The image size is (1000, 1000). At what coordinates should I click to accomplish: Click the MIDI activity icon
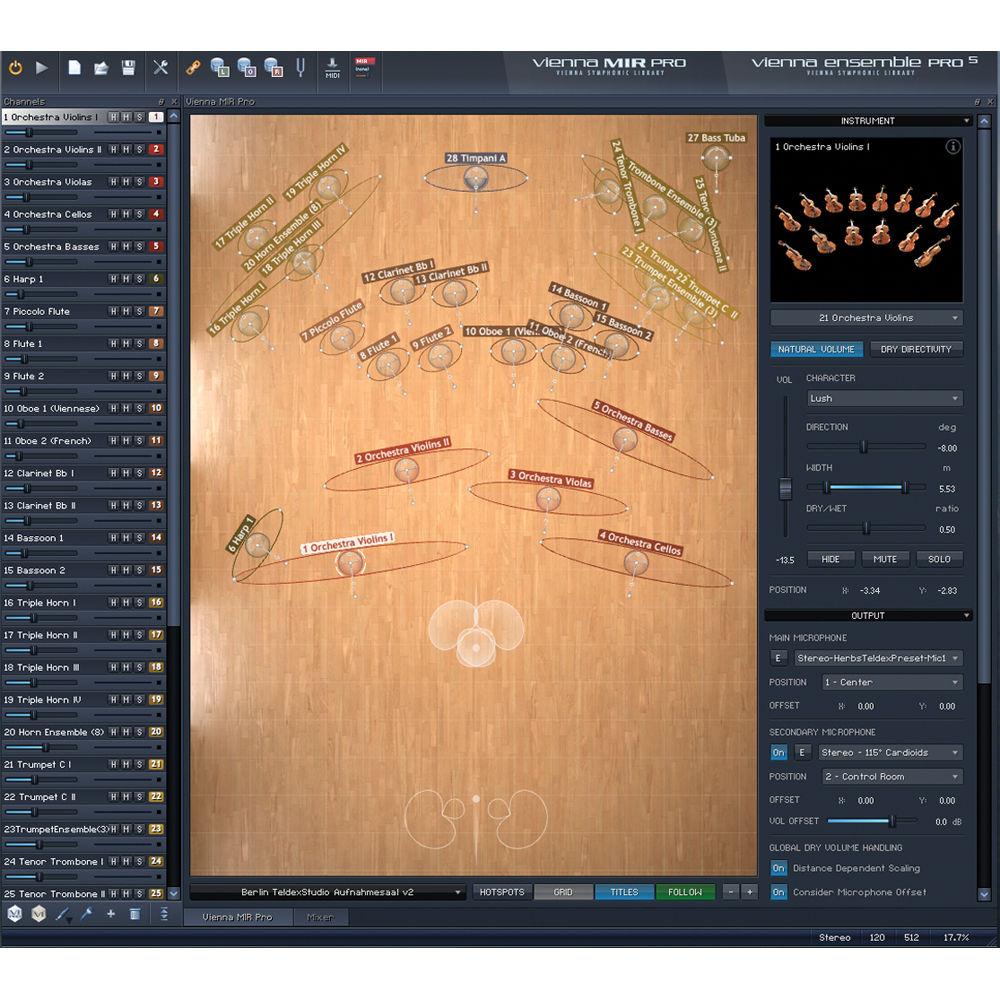coord(333,68)
